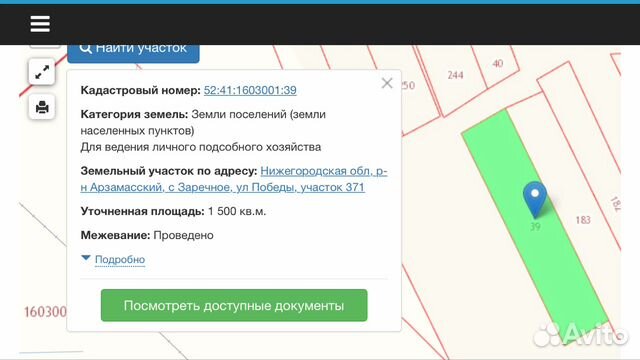Click the Уточненная площадь 1 500 кв.м. text
The width and height of the screenshot is (640, 360).
coord(173,211)
